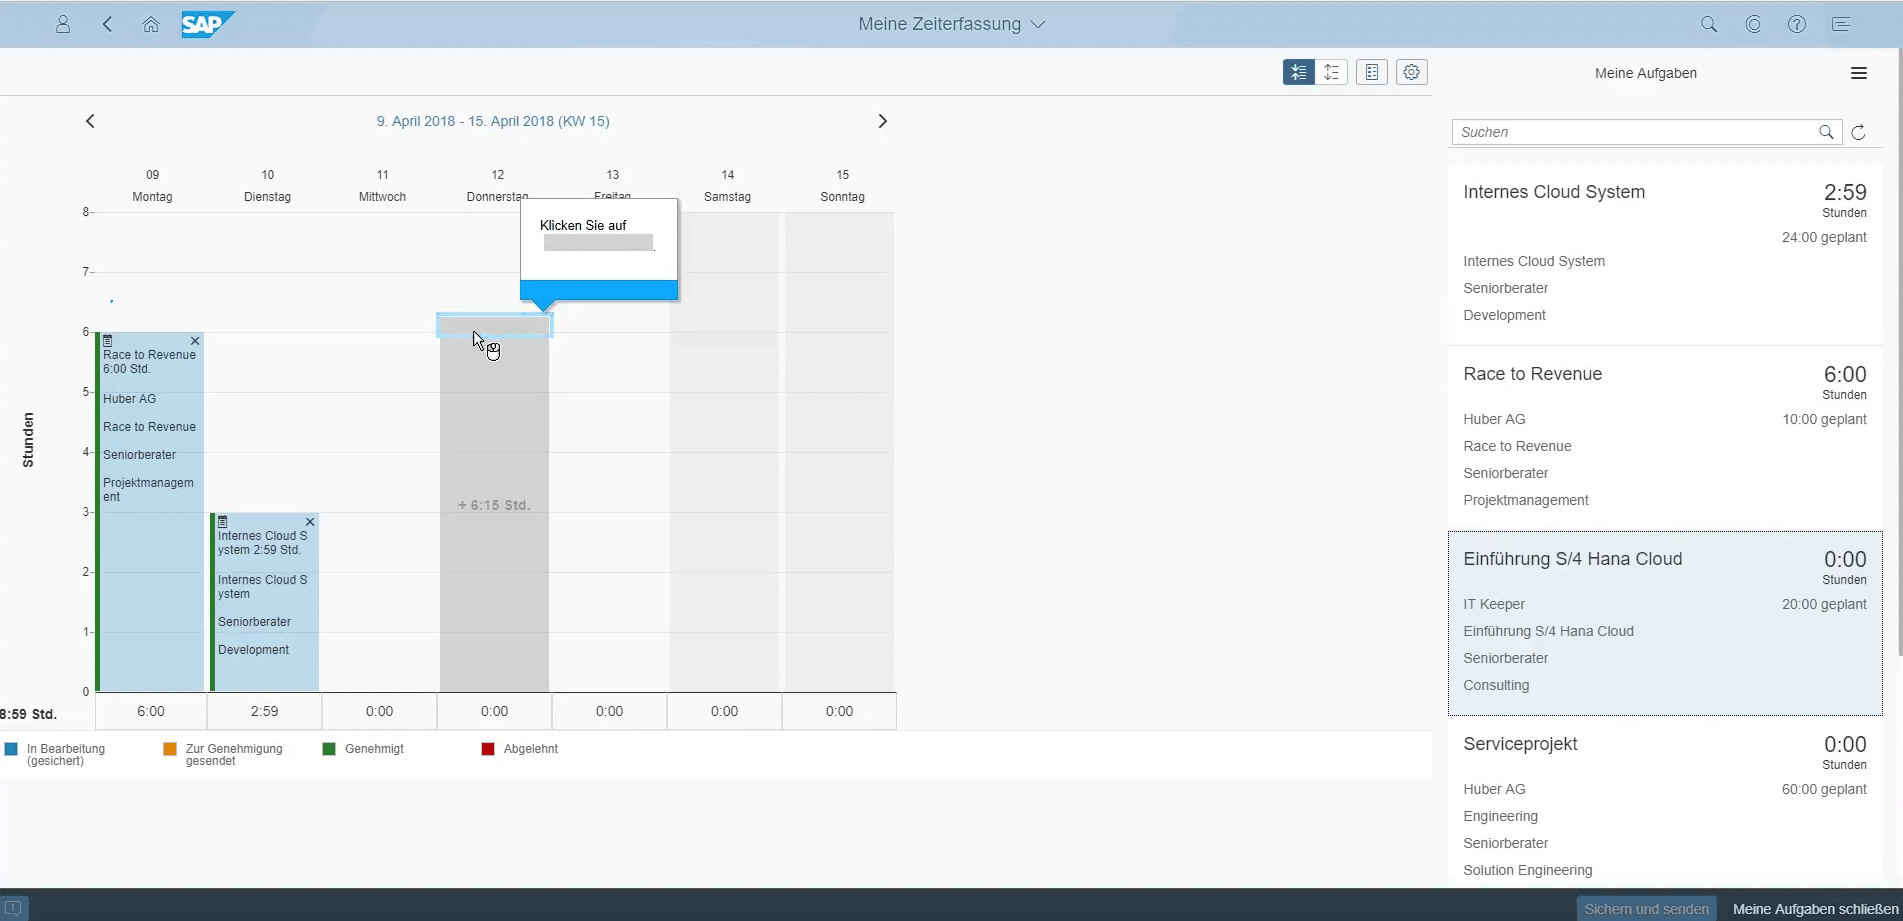Open the user profile icon
Screen dimensions: 1903x921
(x=63, y=24)
